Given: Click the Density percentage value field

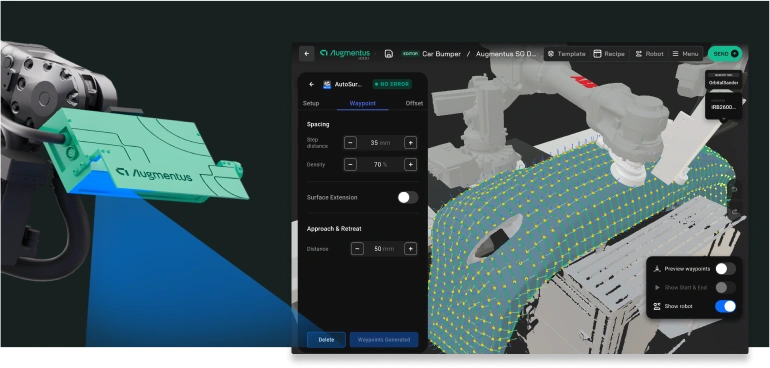Looking at the screenshot, I should coord(380,165).
